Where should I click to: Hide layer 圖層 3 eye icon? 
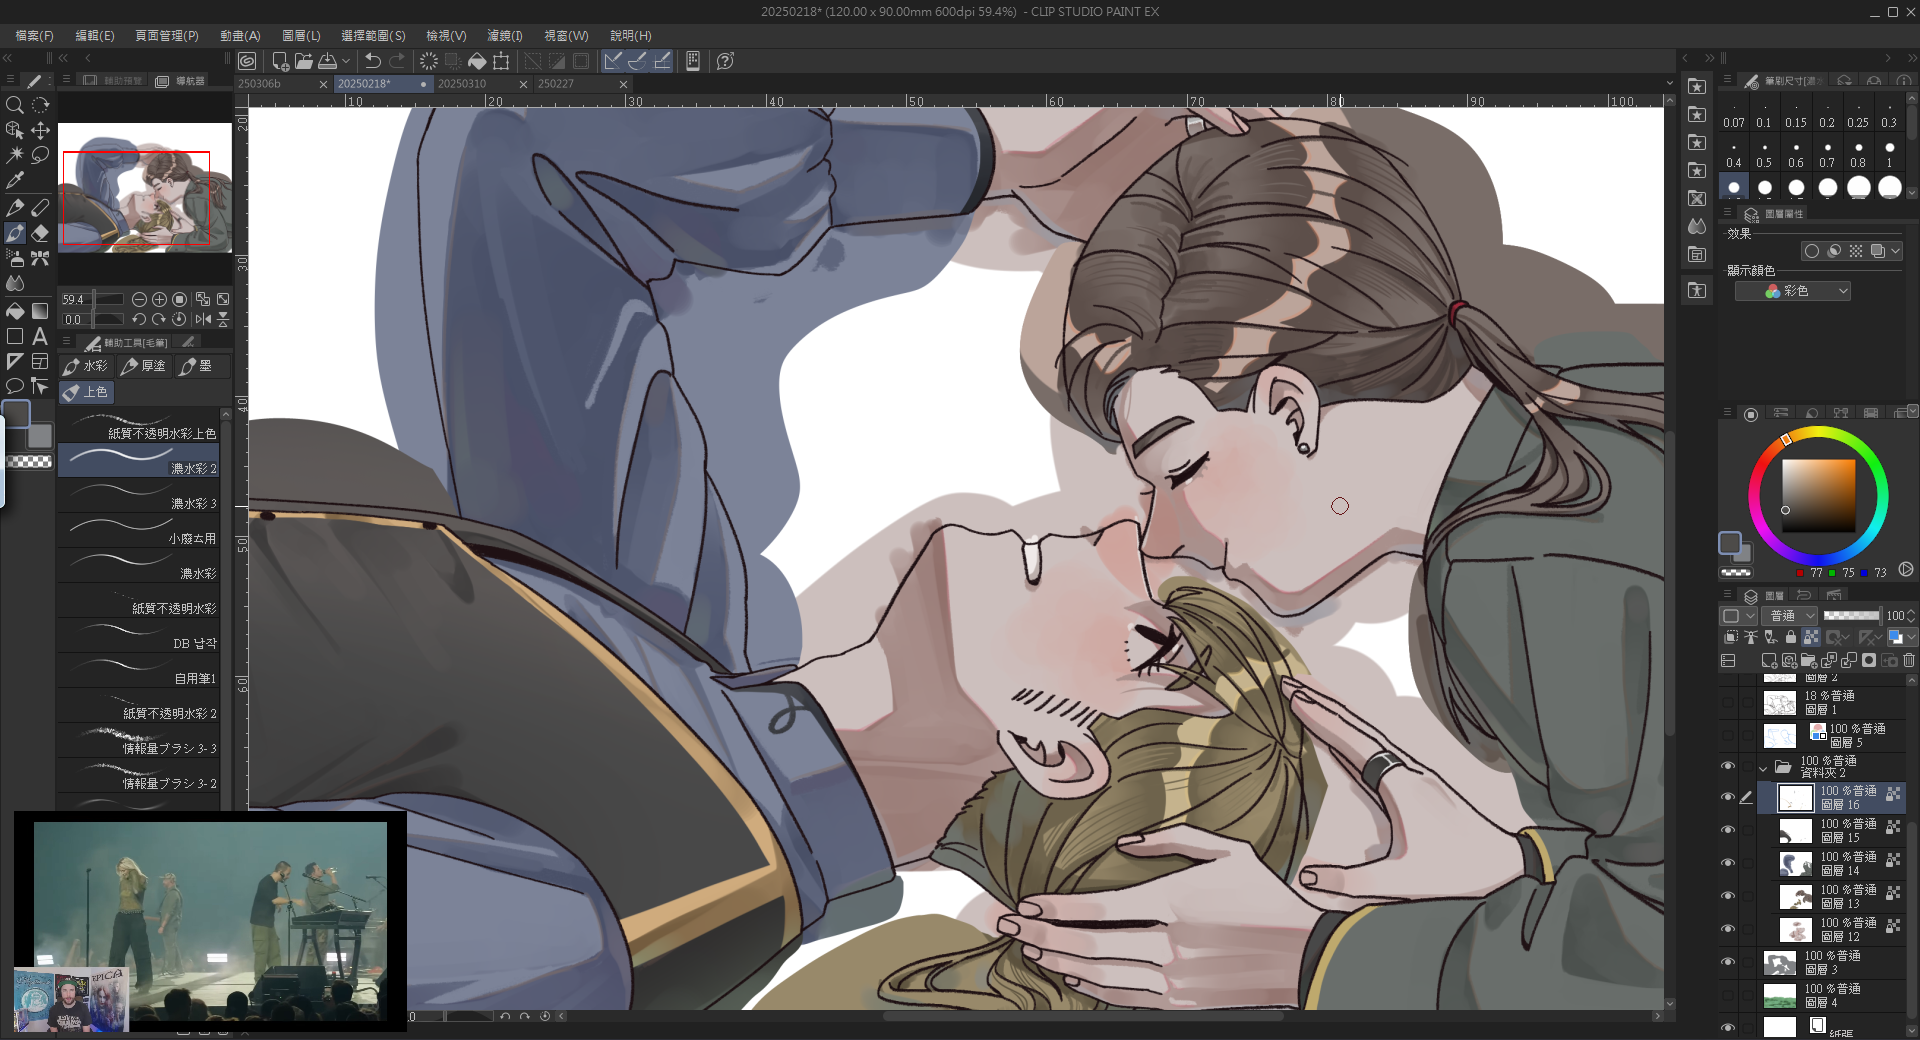1727,962
